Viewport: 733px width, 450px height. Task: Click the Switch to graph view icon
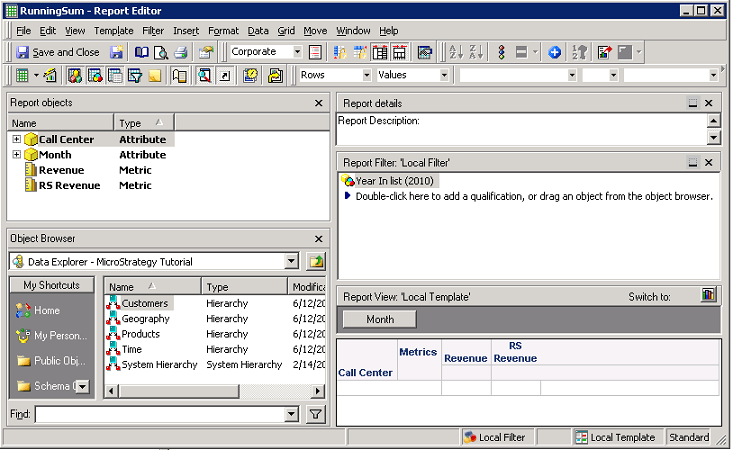(709, 295)
